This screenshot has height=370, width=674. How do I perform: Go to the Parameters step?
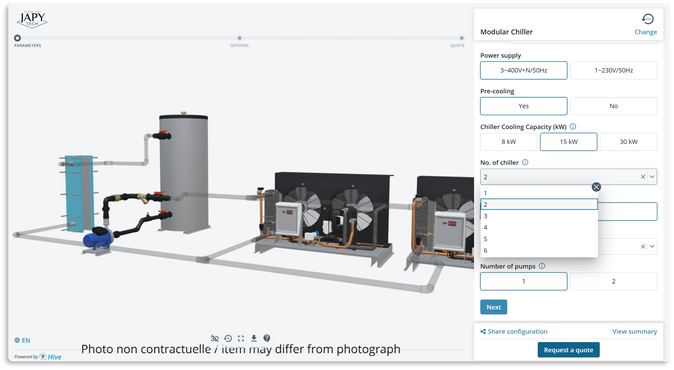click(x=18, y=38)
